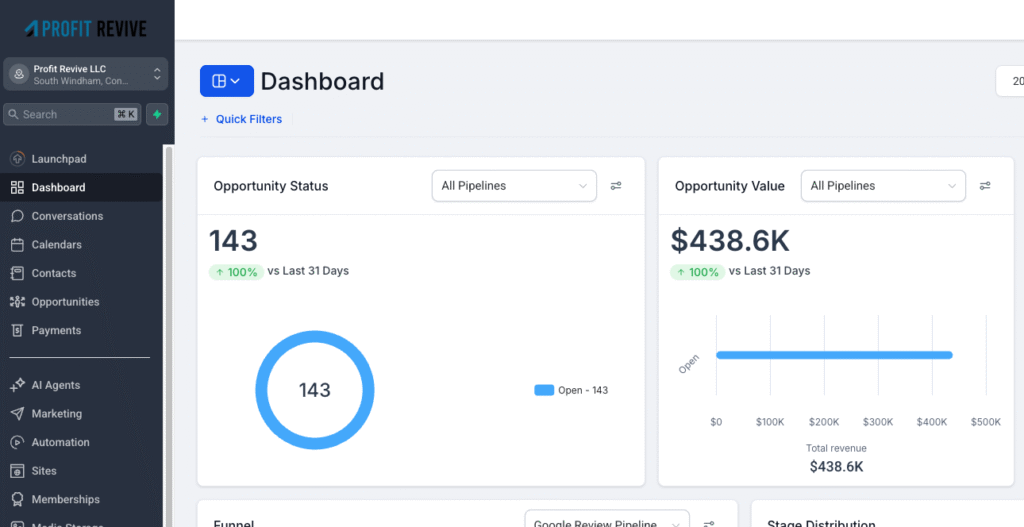Image resolution: width=1024 pixels, height=527 pixels.
Task: Click the Calendars icon in sidebar
Action: (17, 244)
